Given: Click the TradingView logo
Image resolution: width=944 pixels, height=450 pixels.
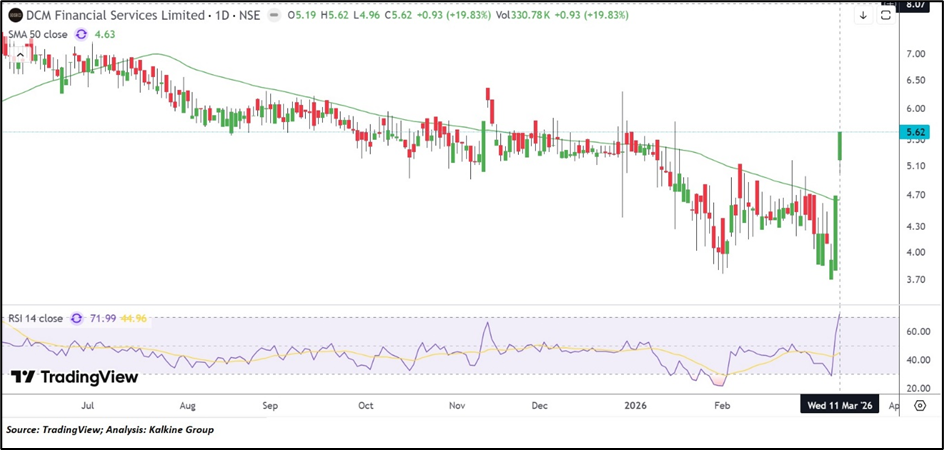Looking at the screenshot, I should 74,377.
